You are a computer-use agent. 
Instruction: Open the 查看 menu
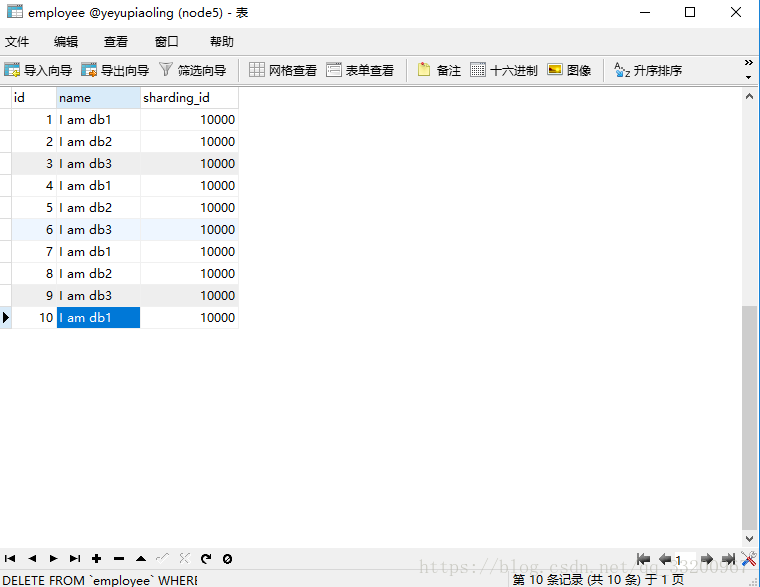click(x=116, y=41)
